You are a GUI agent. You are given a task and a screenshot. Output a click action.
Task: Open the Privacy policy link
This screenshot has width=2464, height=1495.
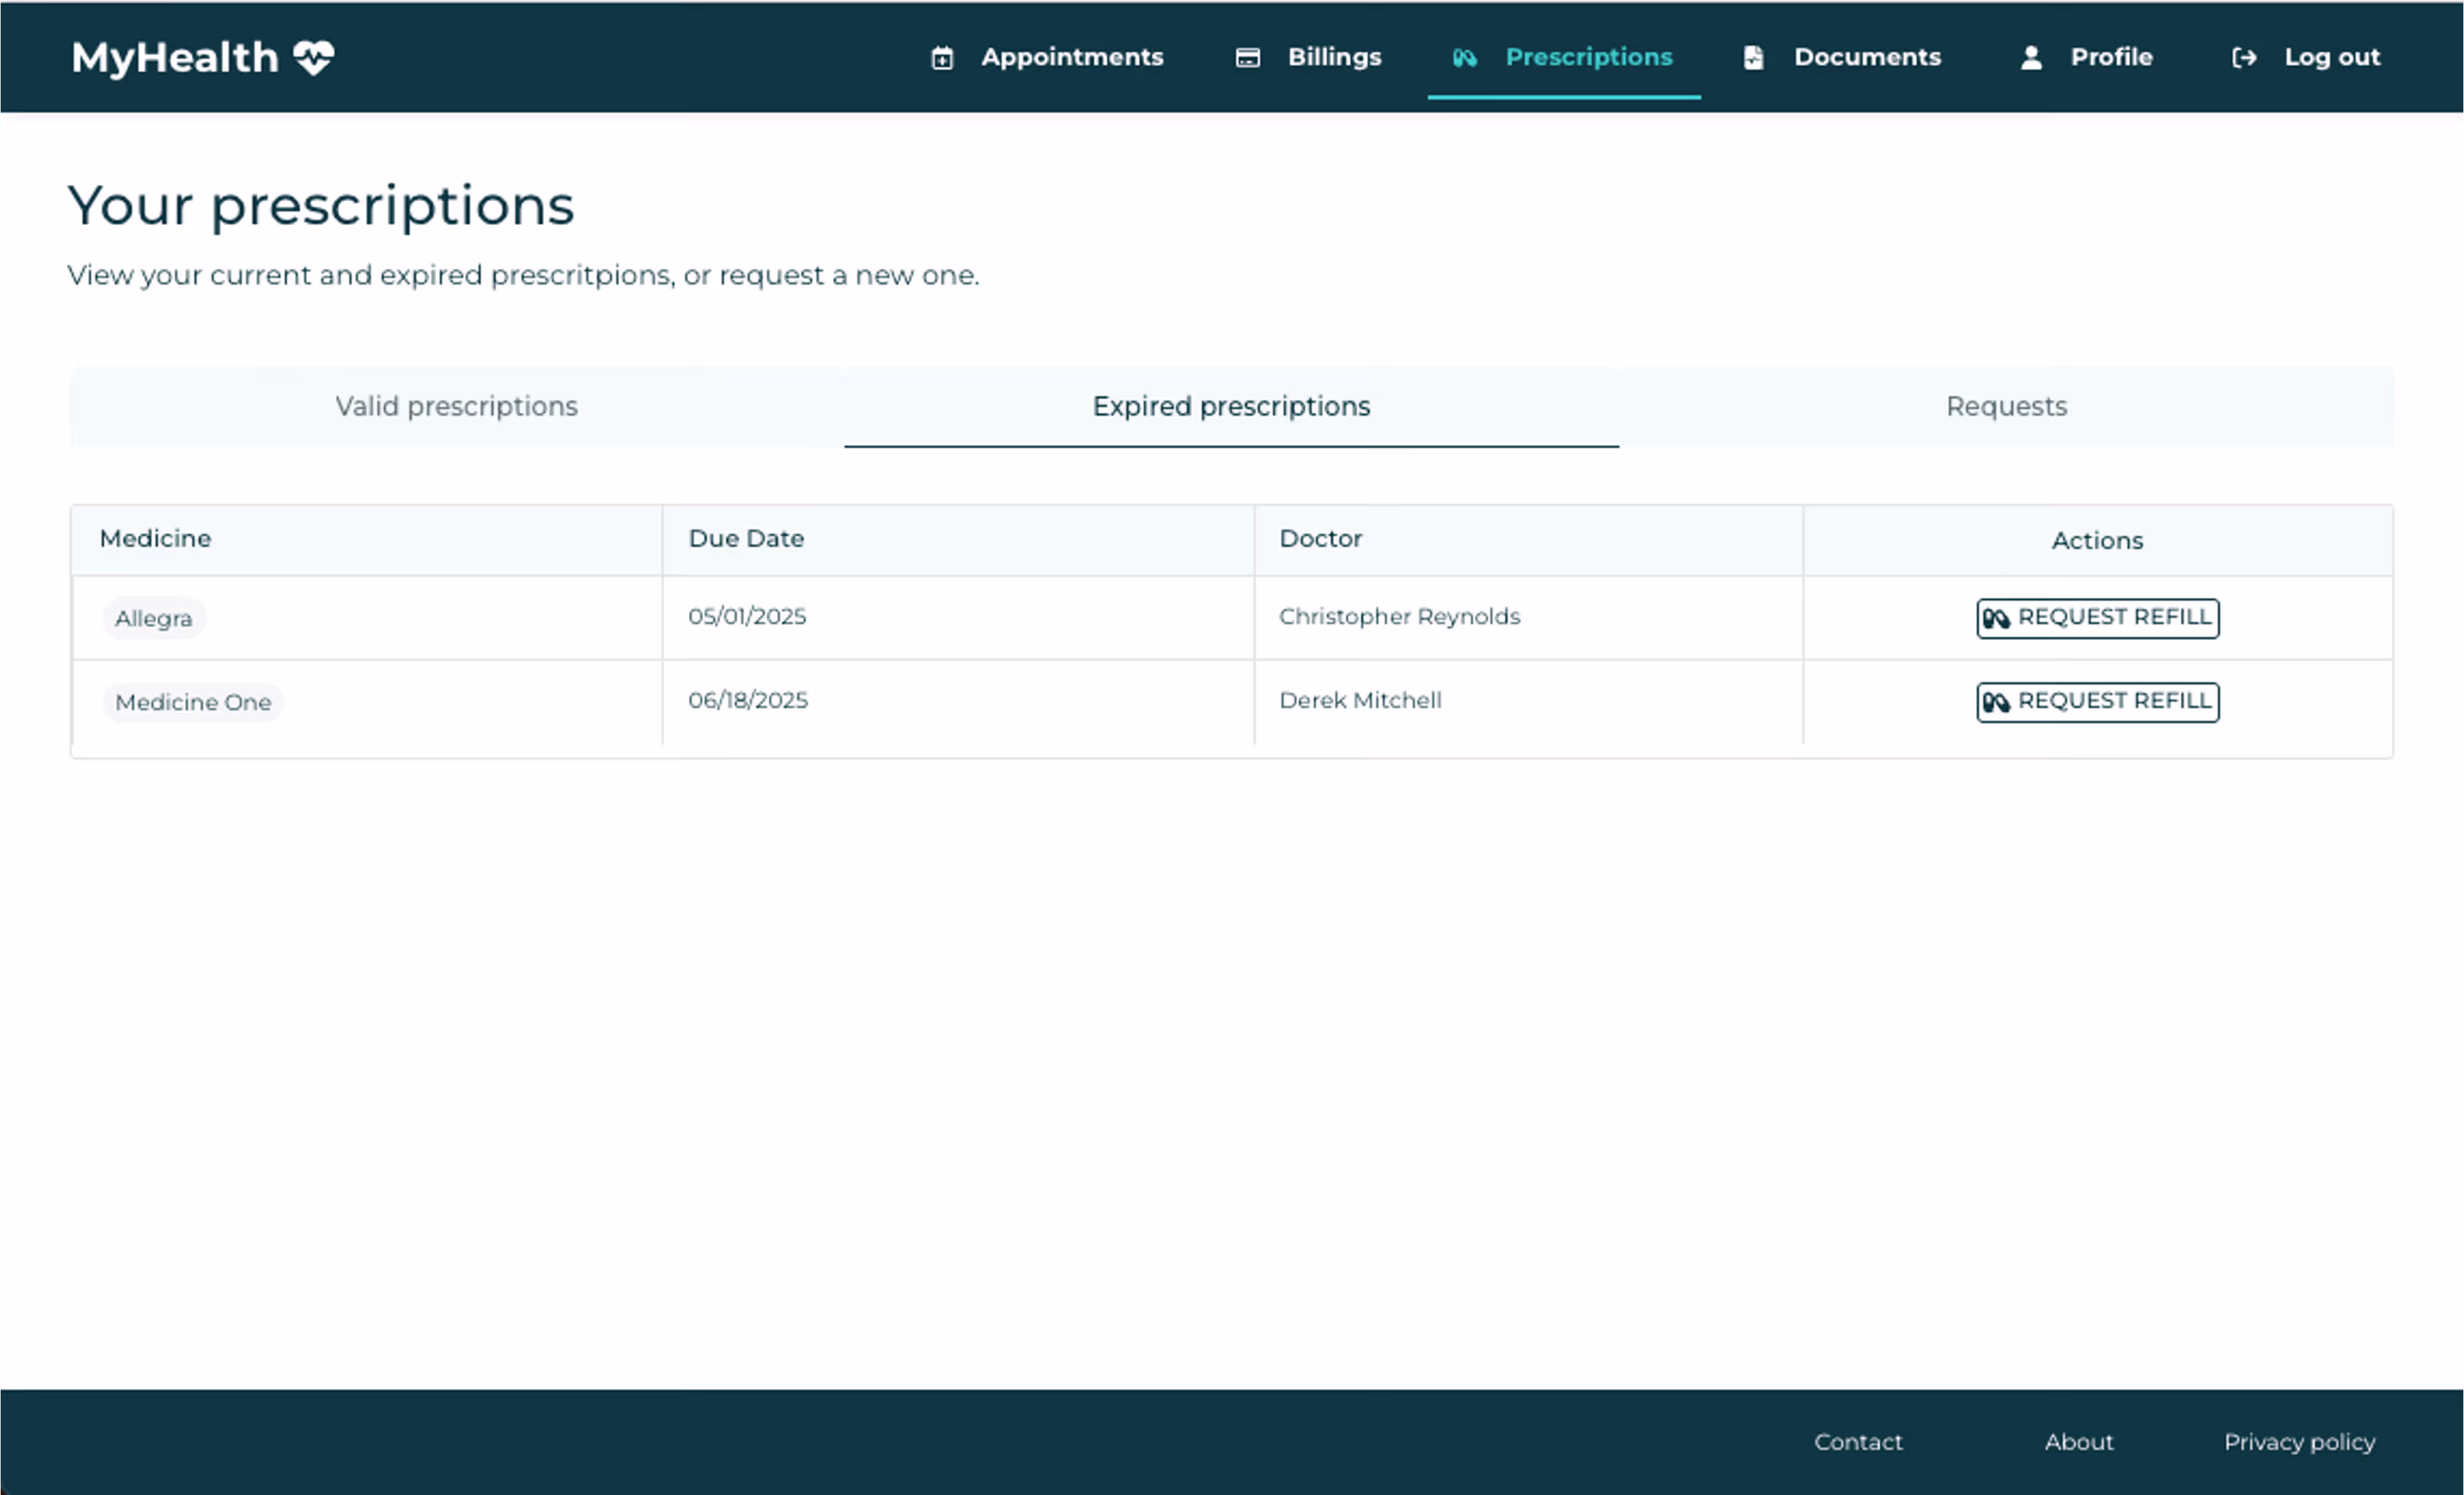coord(2299,1441)
